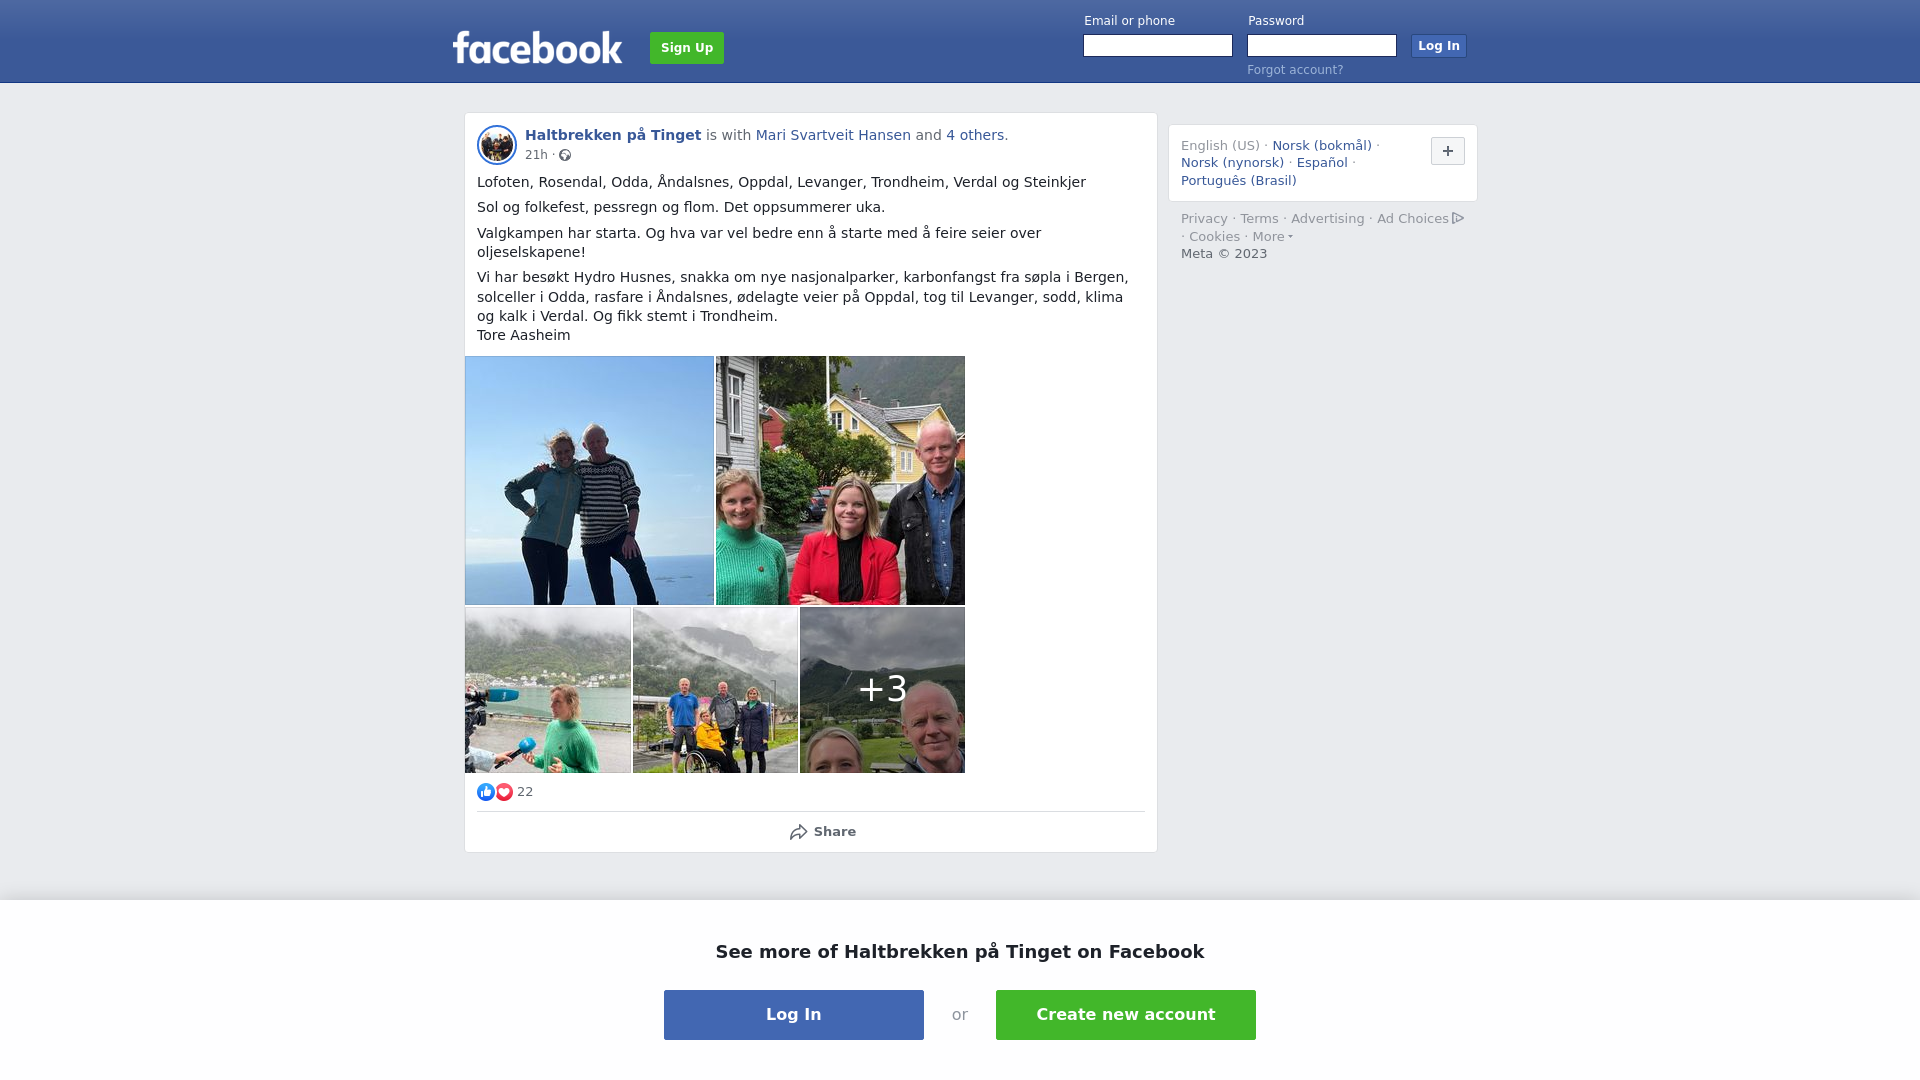This screenshot has height=1080, width=1920.
Task: Switch language to Norsk (bokmål)
Action: (x=1321, y=146)
